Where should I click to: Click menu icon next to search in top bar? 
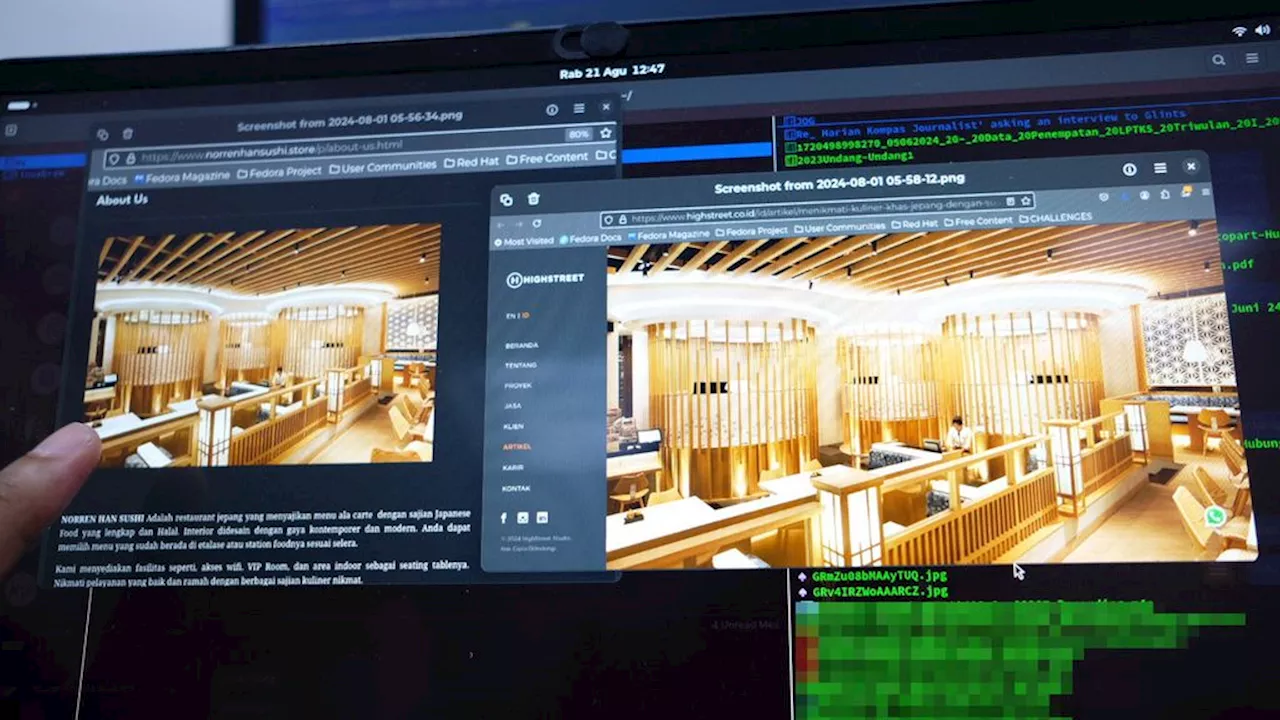(1251, 59)
